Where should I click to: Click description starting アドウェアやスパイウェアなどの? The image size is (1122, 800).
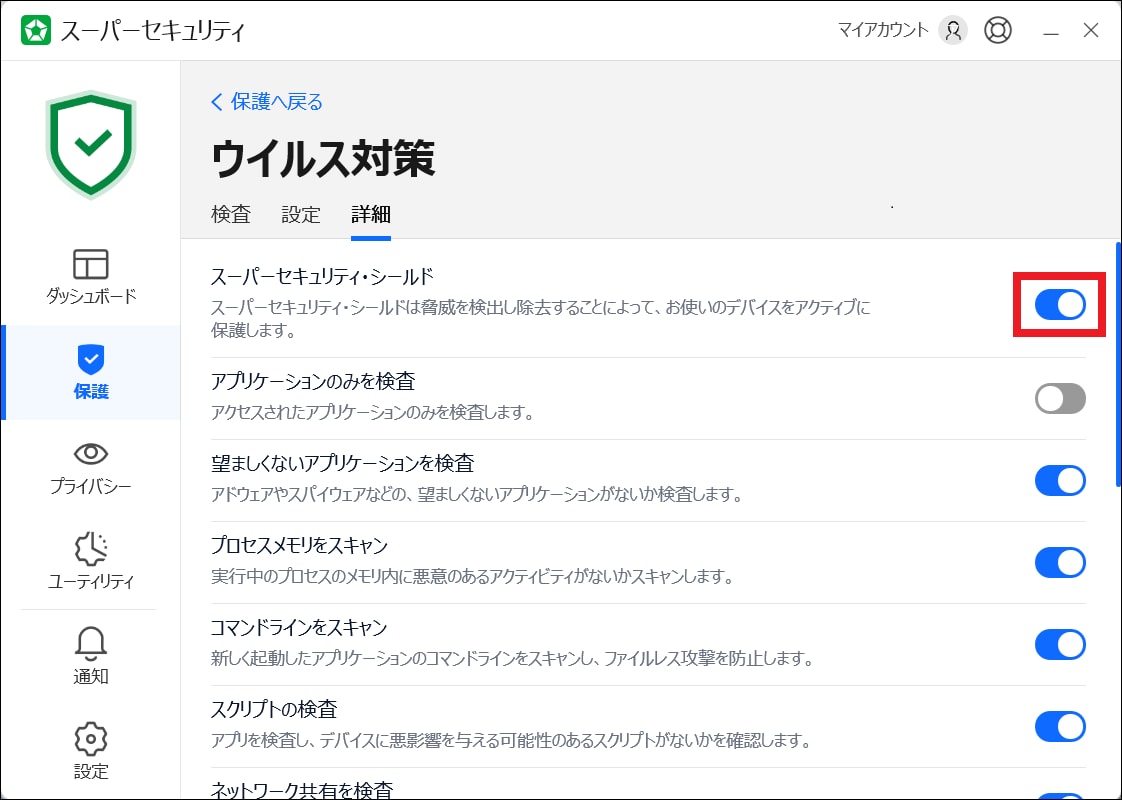[477, 494]
